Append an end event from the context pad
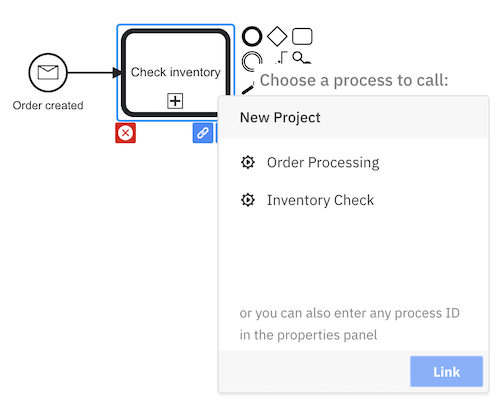 252,36
